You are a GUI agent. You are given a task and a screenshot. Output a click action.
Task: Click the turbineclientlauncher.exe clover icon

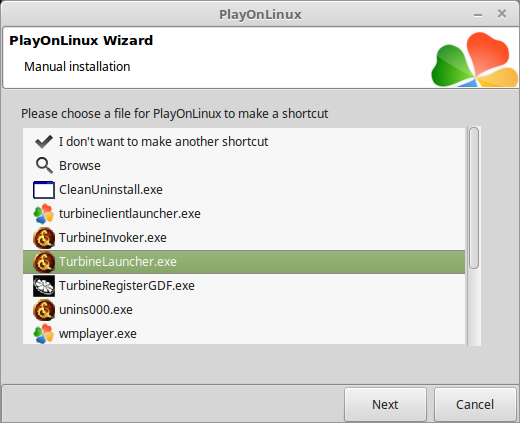pos(44,214)
